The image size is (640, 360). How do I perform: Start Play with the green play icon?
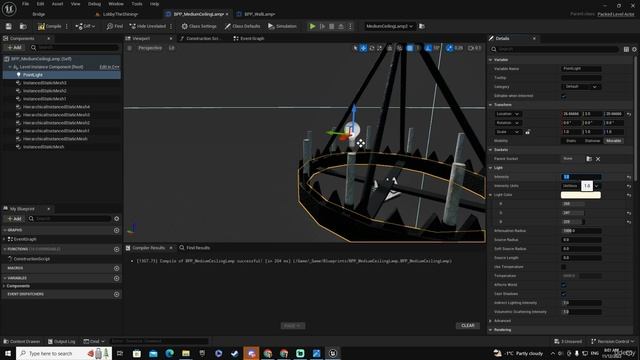click(x=313, y=26)
